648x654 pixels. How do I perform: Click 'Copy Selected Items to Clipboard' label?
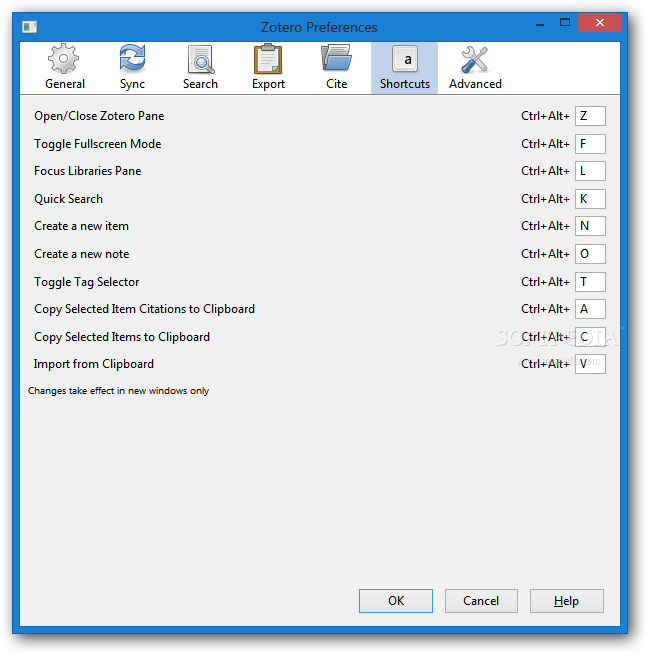[x=122, y=337]
